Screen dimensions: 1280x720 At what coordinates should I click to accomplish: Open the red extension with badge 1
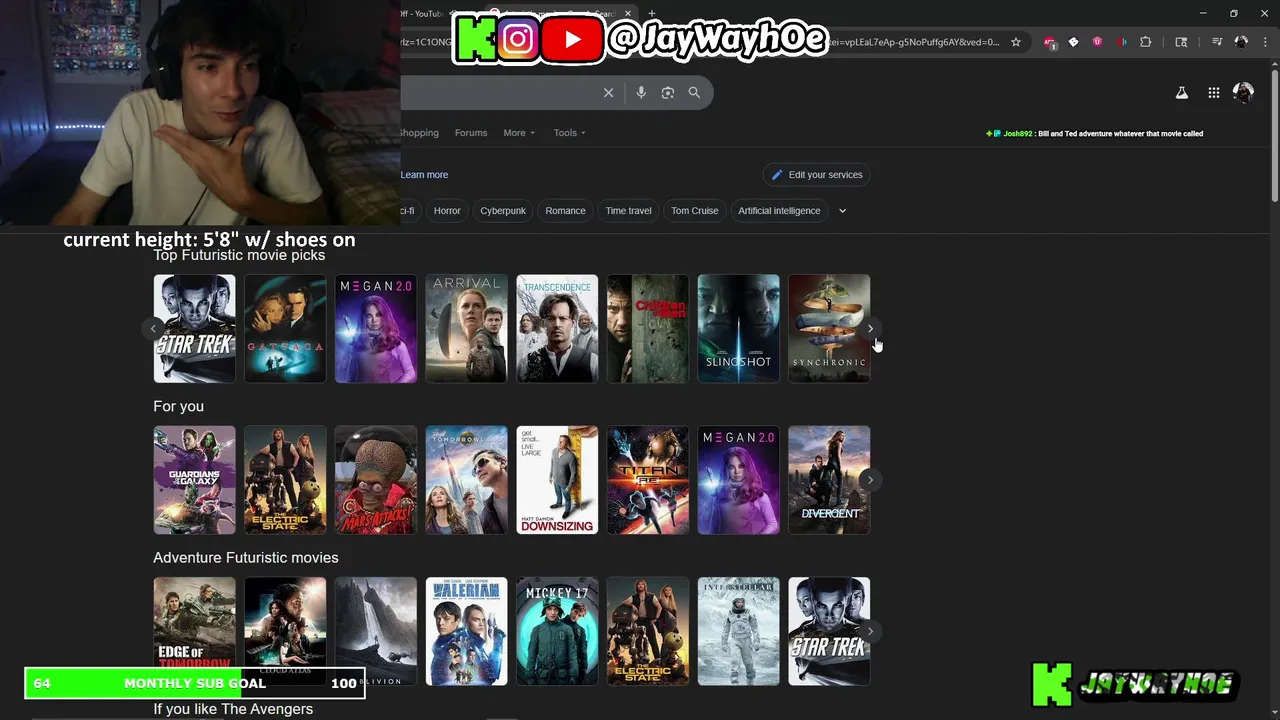(x=1049, y=42)
